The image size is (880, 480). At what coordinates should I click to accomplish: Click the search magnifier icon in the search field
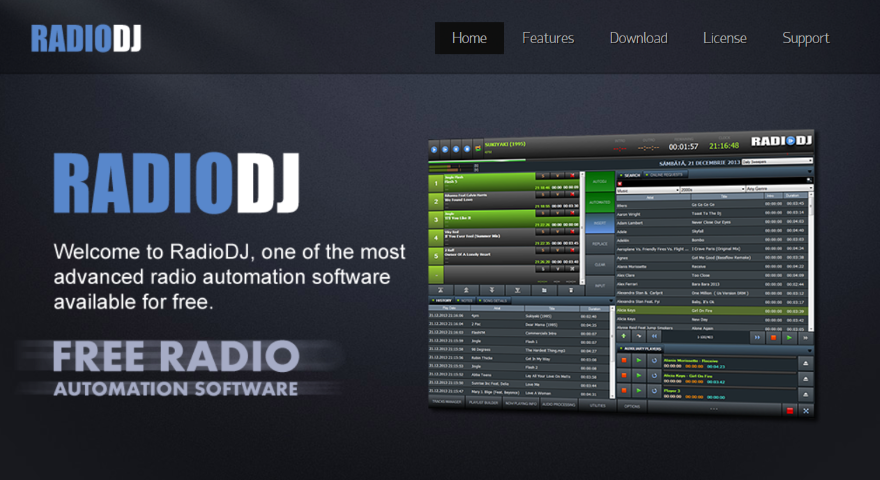[x=809, y=180]
